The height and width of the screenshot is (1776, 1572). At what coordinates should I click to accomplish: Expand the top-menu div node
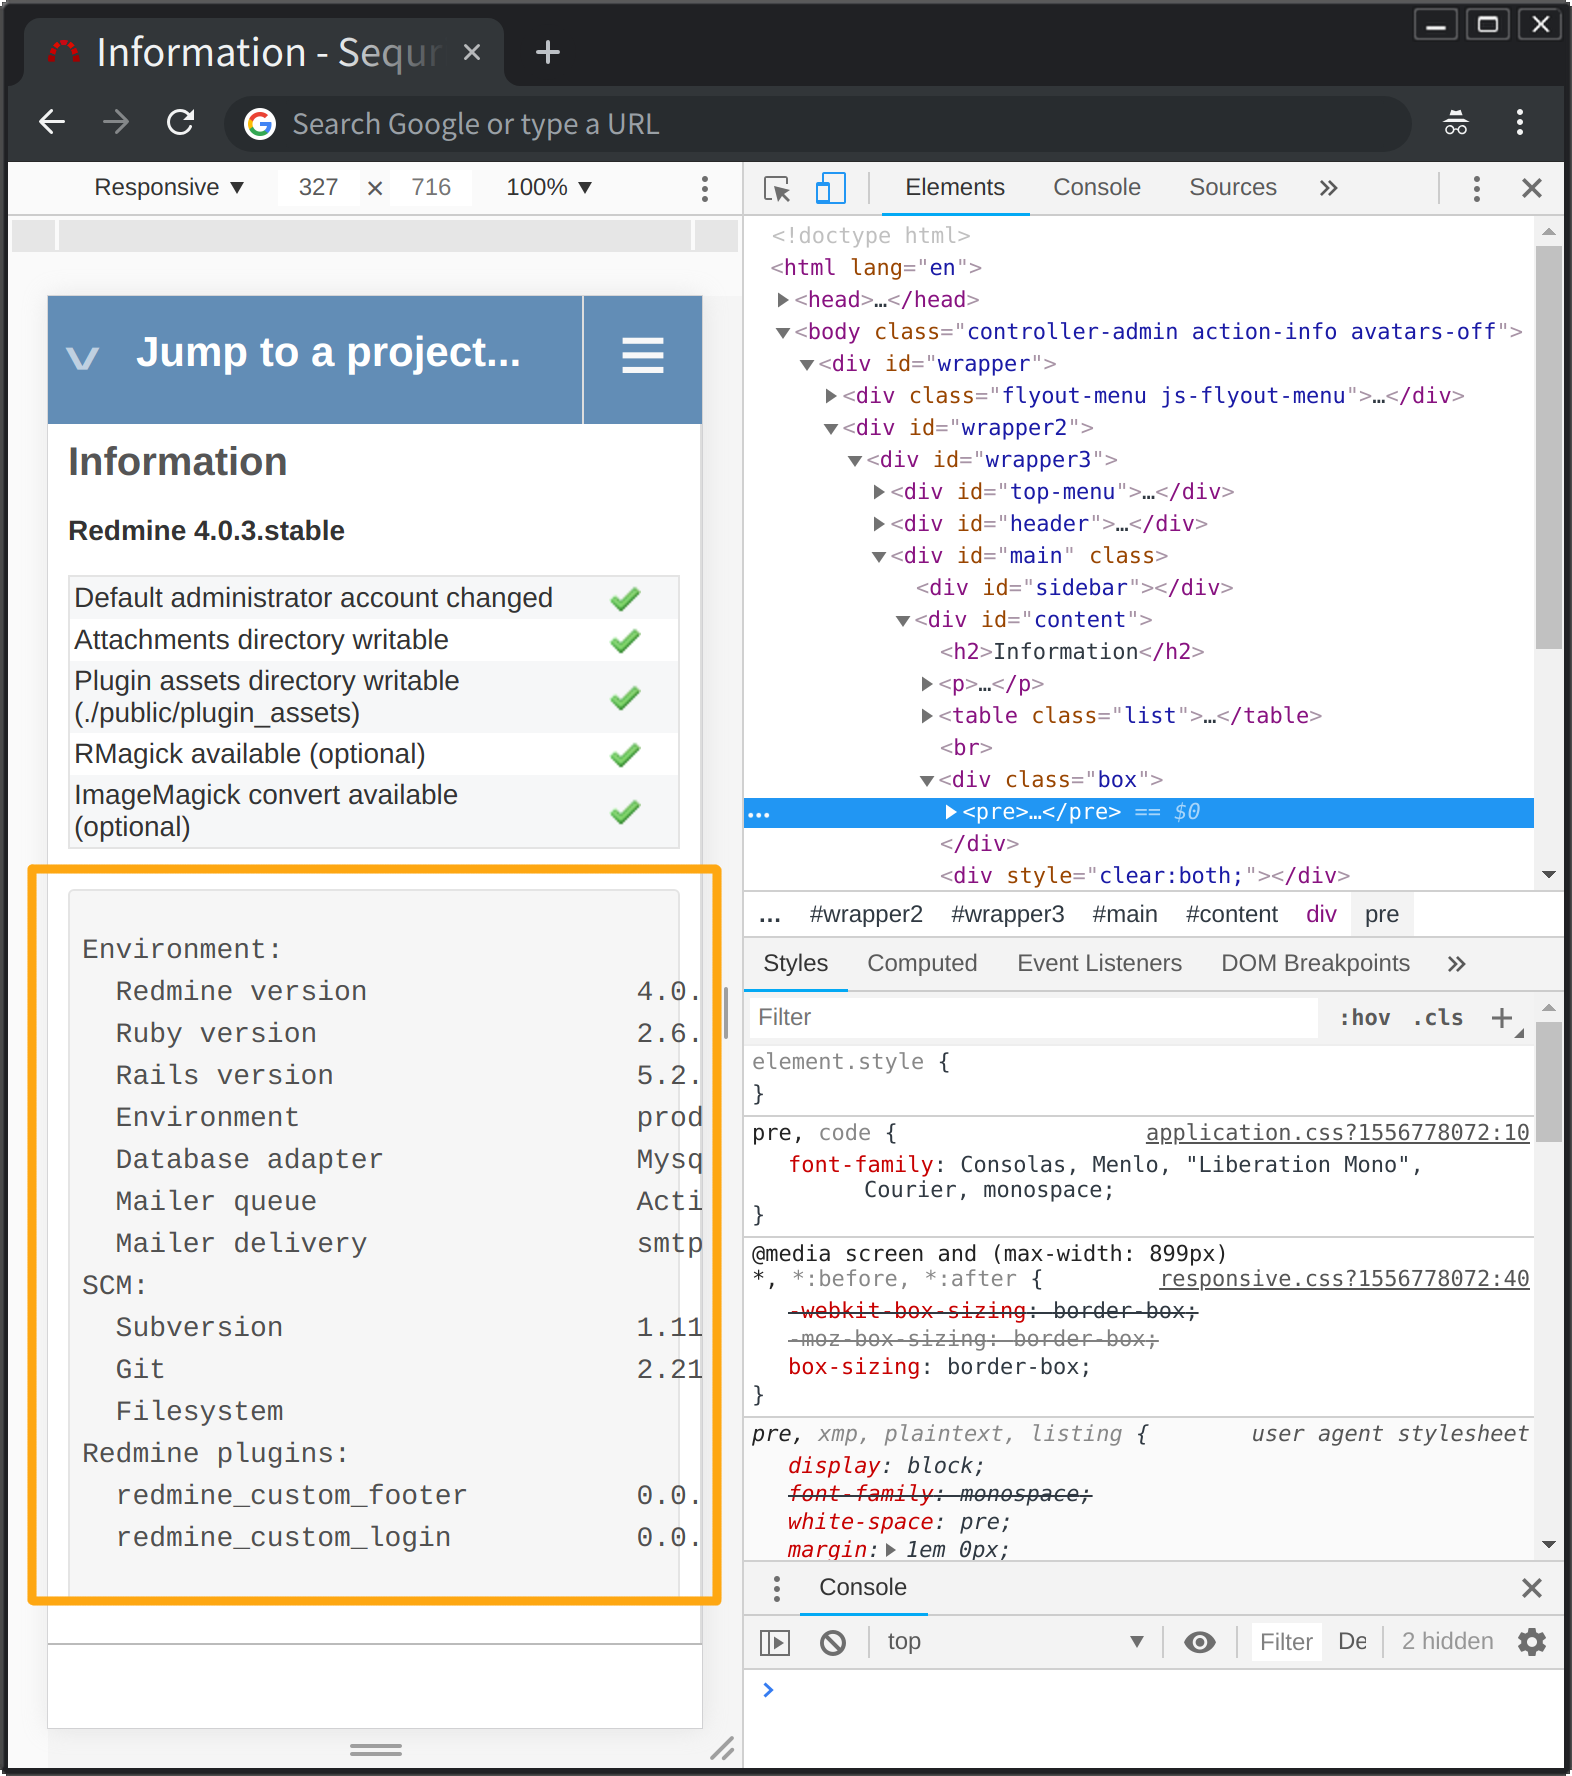click(x=879, y=492)
